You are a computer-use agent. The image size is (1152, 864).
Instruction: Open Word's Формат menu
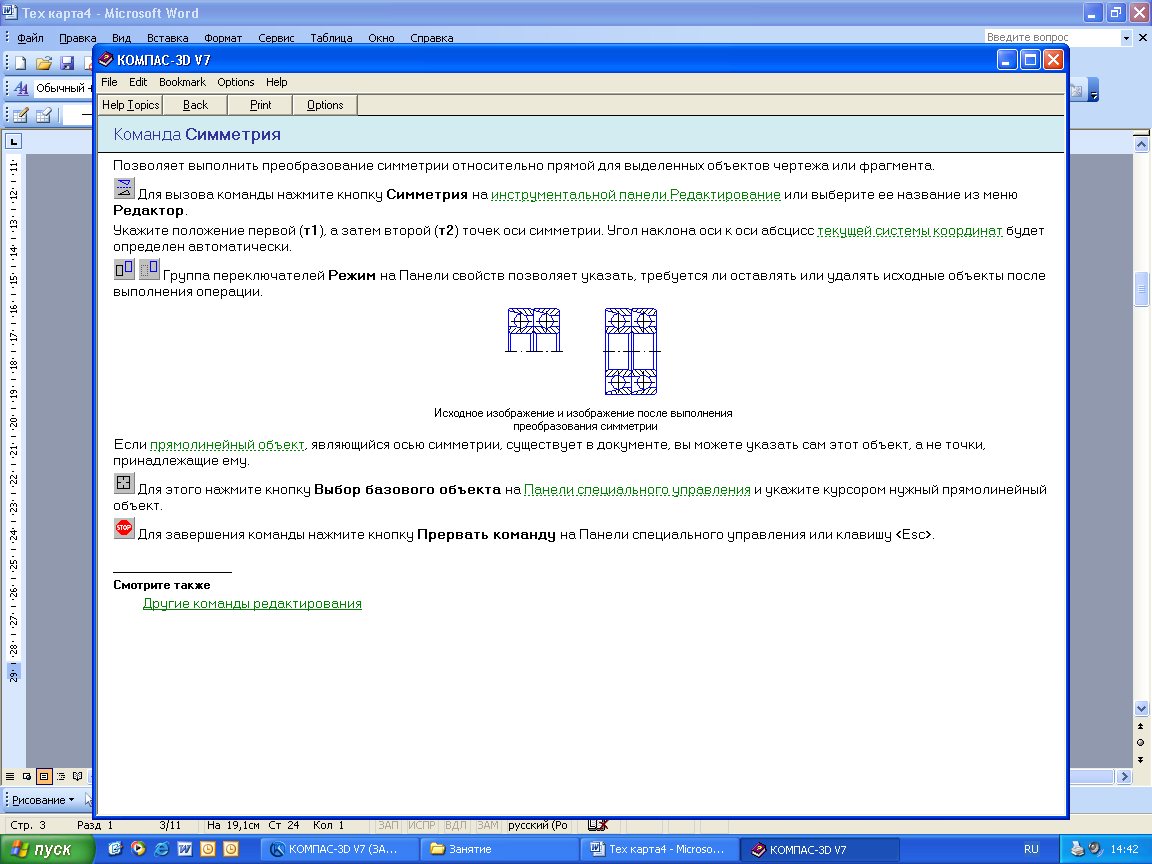223,38
